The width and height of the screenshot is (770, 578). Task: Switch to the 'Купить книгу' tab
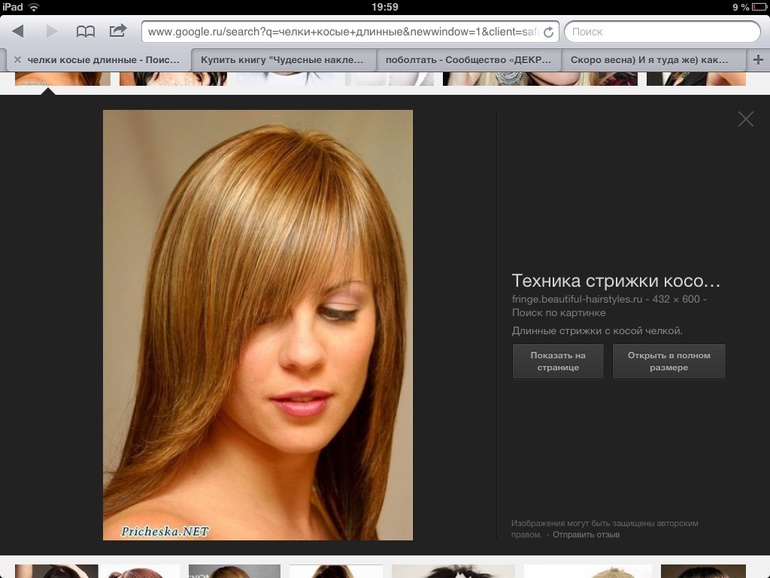tap(283, 60)
